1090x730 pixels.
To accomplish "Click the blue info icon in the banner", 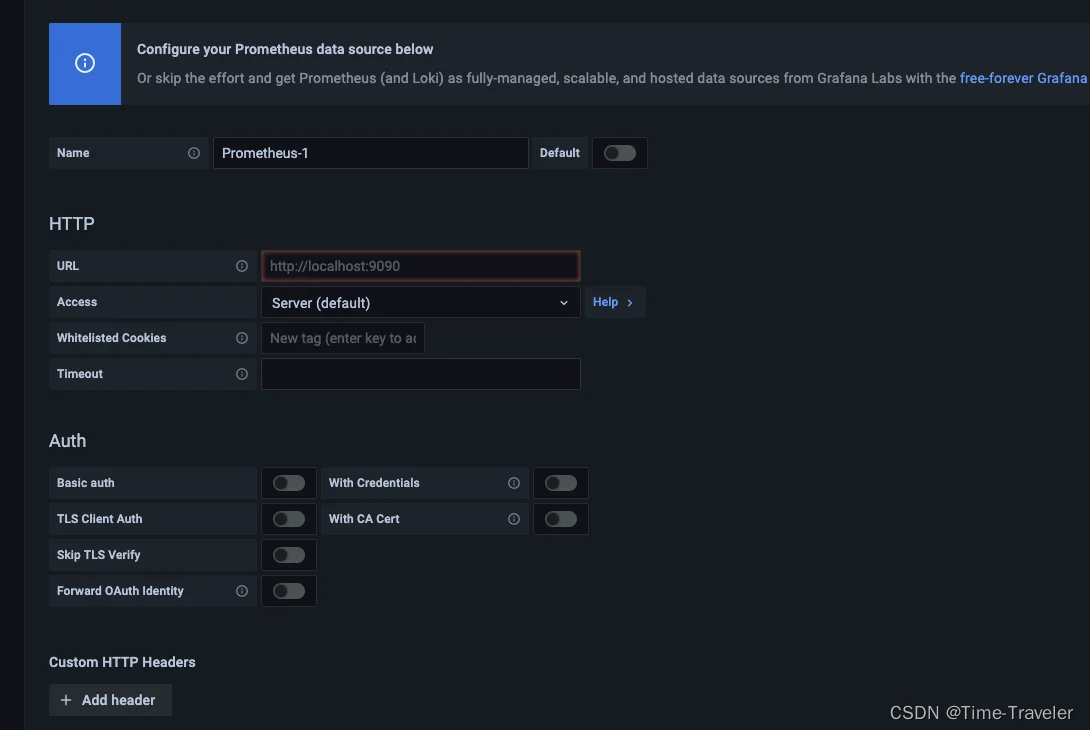I will click(85, 63).
